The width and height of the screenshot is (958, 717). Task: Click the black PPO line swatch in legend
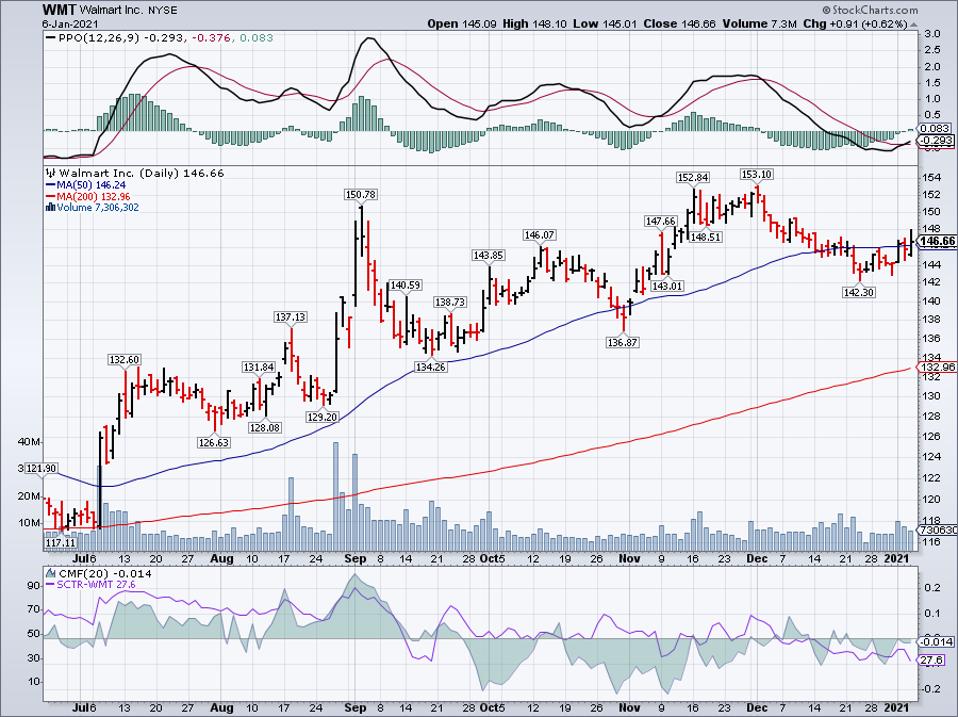pos(49,38)
